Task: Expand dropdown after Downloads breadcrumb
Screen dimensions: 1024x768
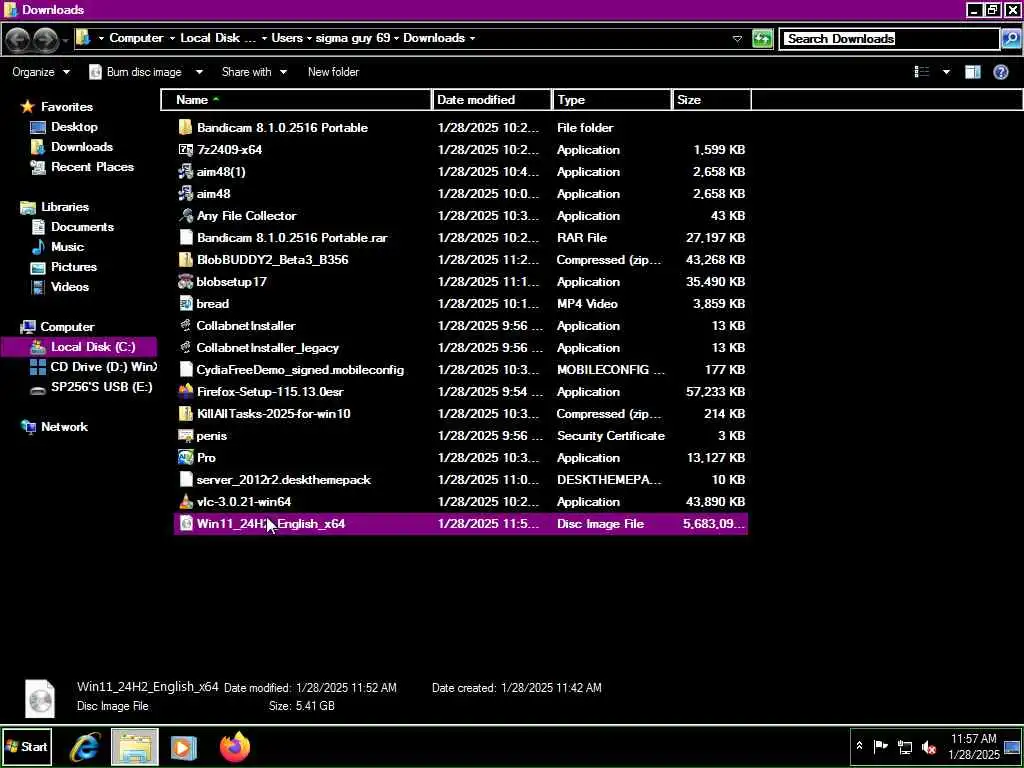Action: tap(472, 38)
